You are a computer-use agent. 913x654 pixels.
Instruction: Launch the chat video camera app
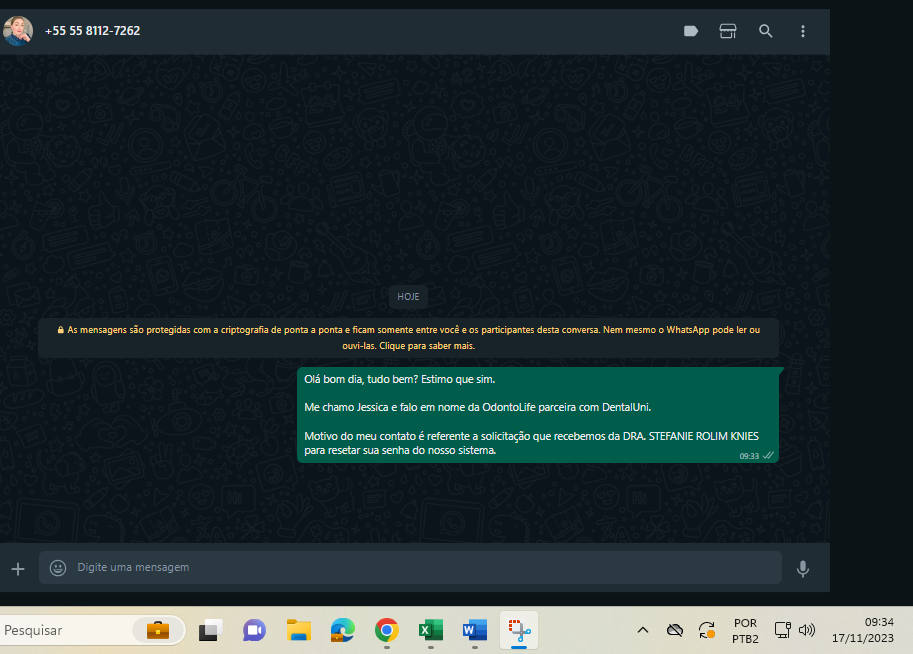tap(254, 630)
